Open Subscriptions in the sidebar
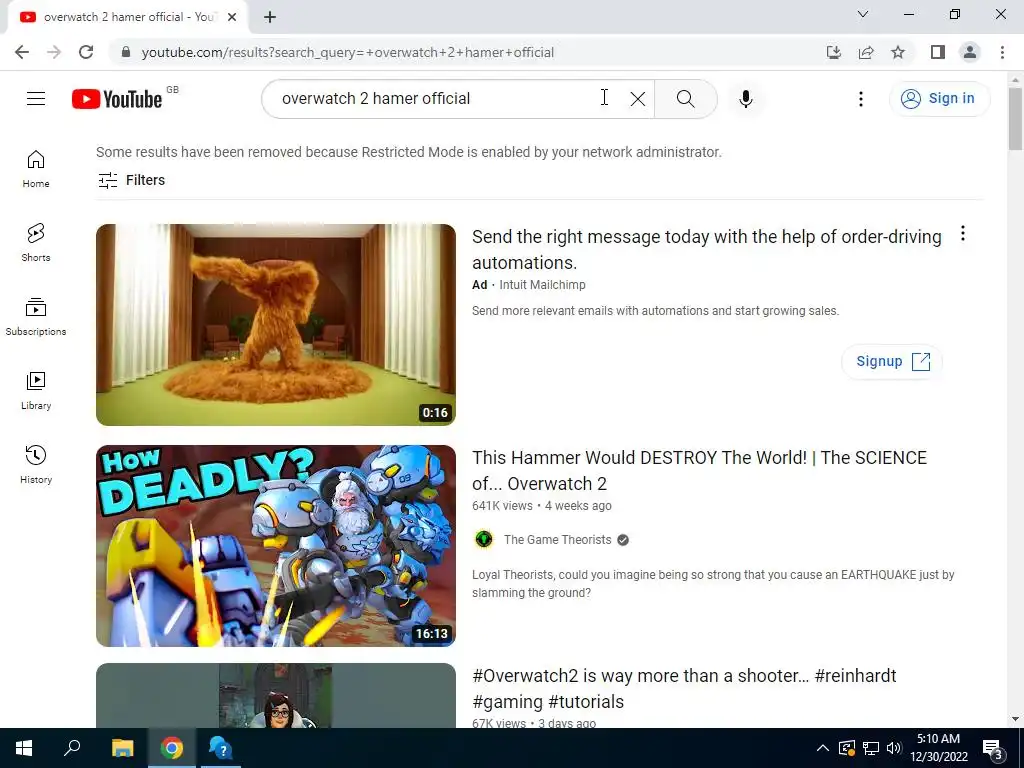This screenshot has width=1024, height=768. 36,317
